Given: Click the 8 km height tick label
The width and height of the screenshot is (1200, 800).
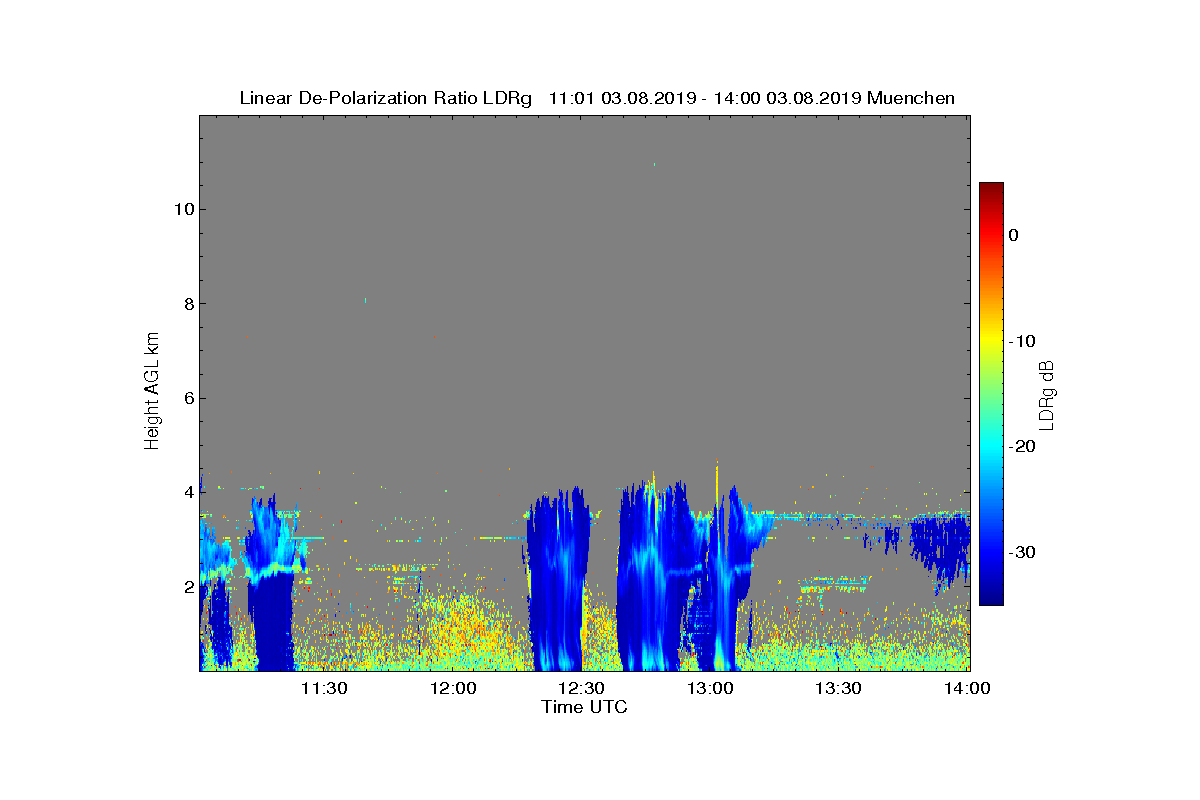Looking at the screenshot, I should [186, 304].
